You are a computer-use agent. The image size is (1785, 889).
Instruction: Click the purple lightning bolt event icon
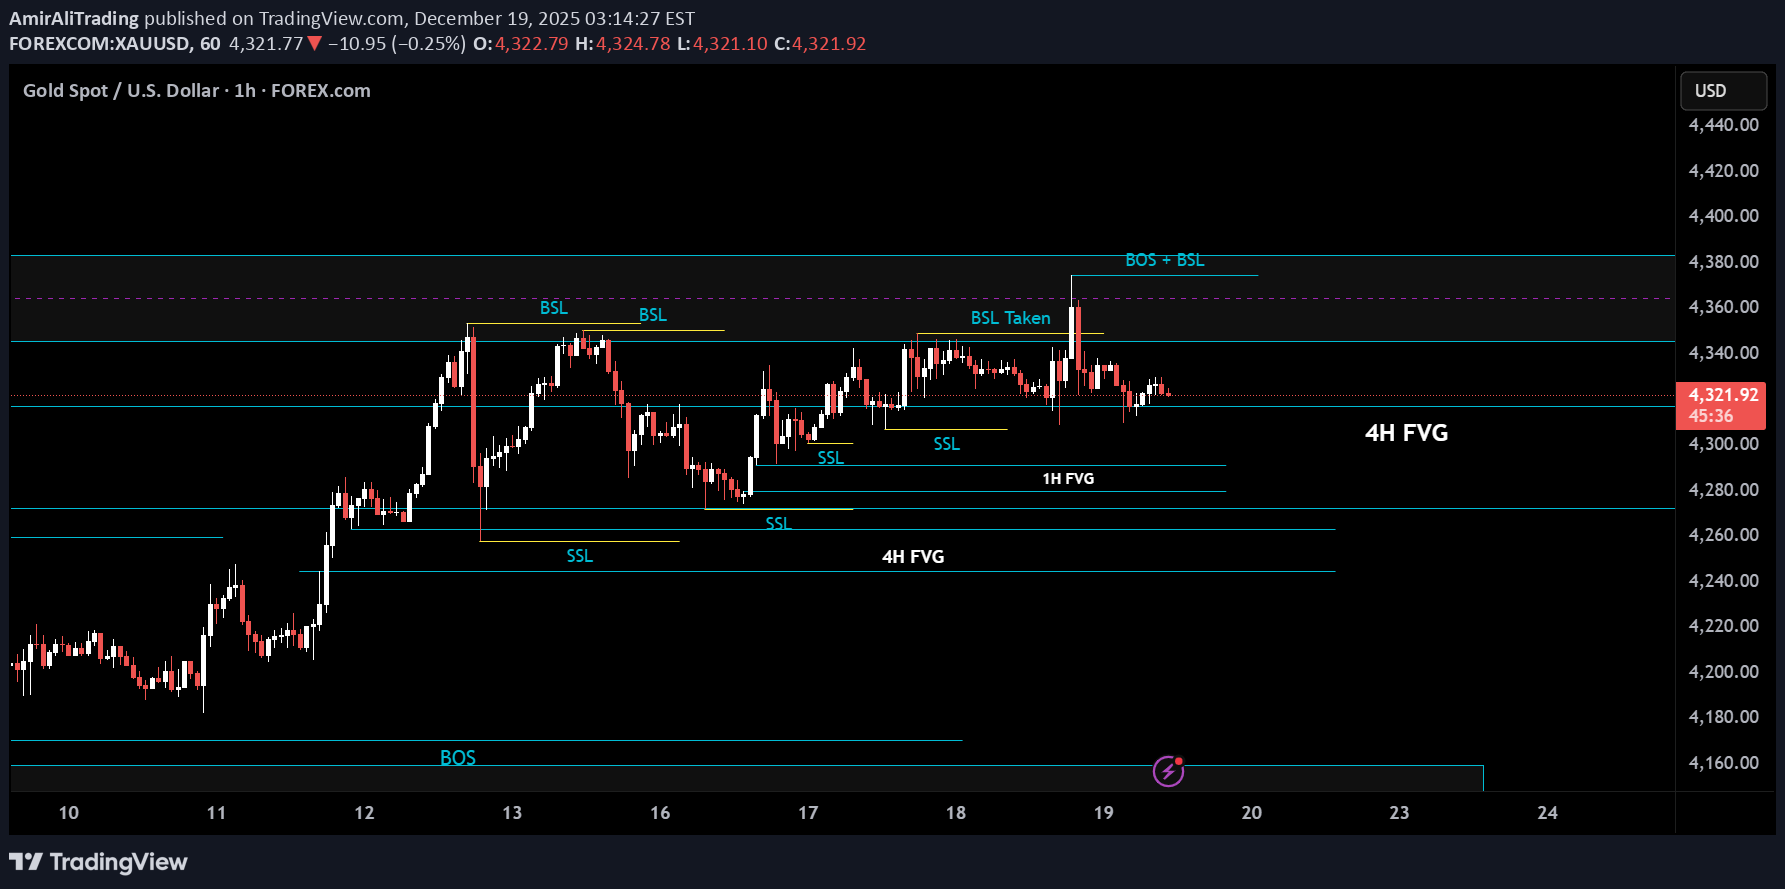1168,771
